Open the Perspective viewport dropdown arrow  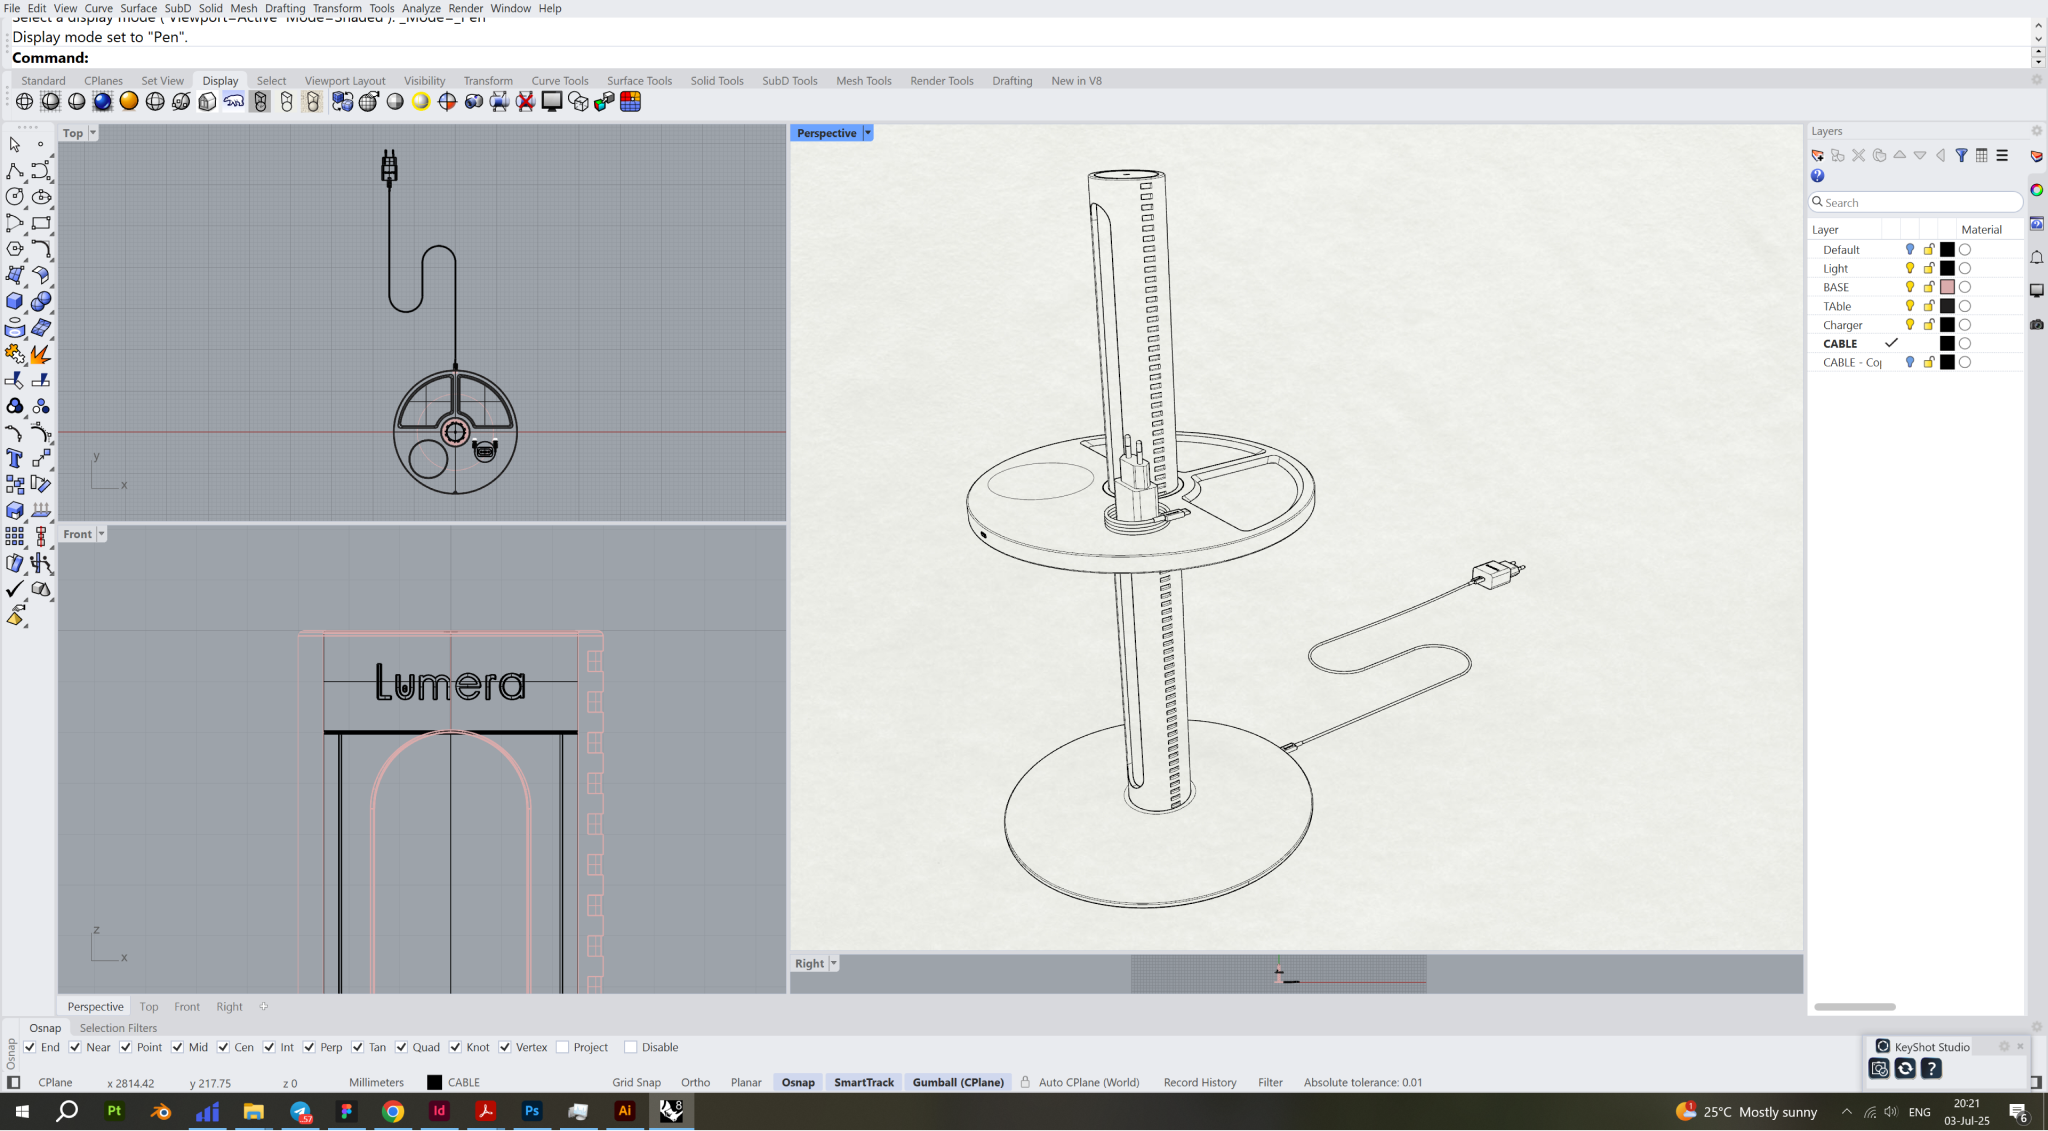pos(868,133)
